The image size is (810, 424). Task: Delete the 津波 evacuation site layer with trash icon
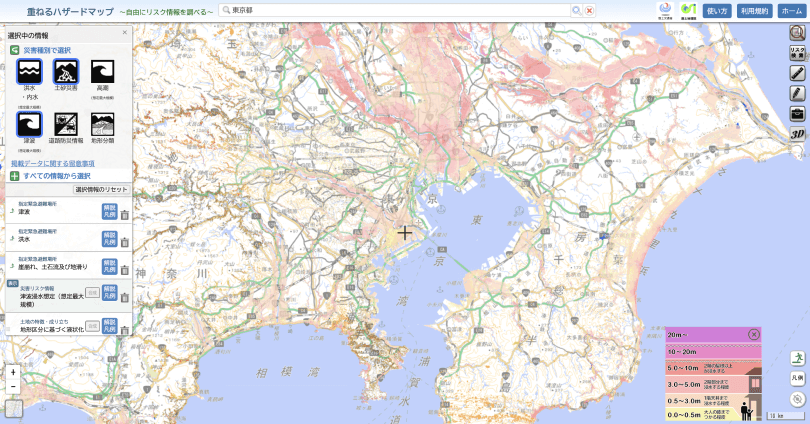click(124, 214)
